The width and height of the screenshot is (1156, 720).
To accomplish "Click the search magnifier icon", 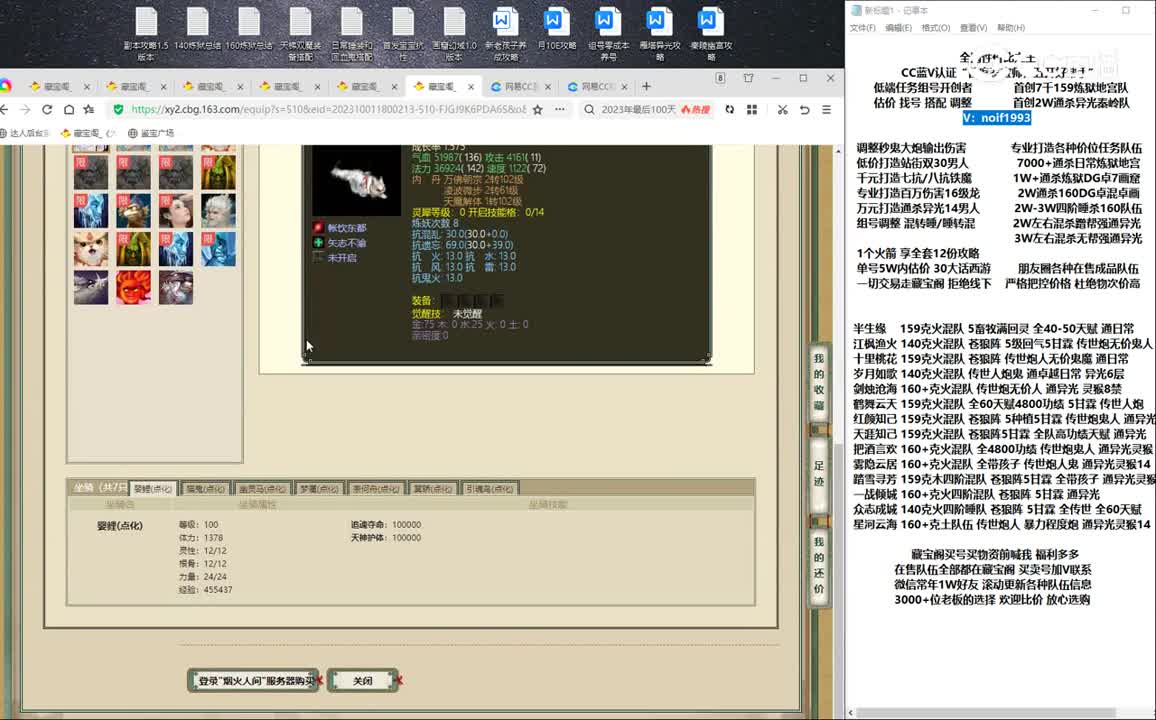I will point(589,109).
